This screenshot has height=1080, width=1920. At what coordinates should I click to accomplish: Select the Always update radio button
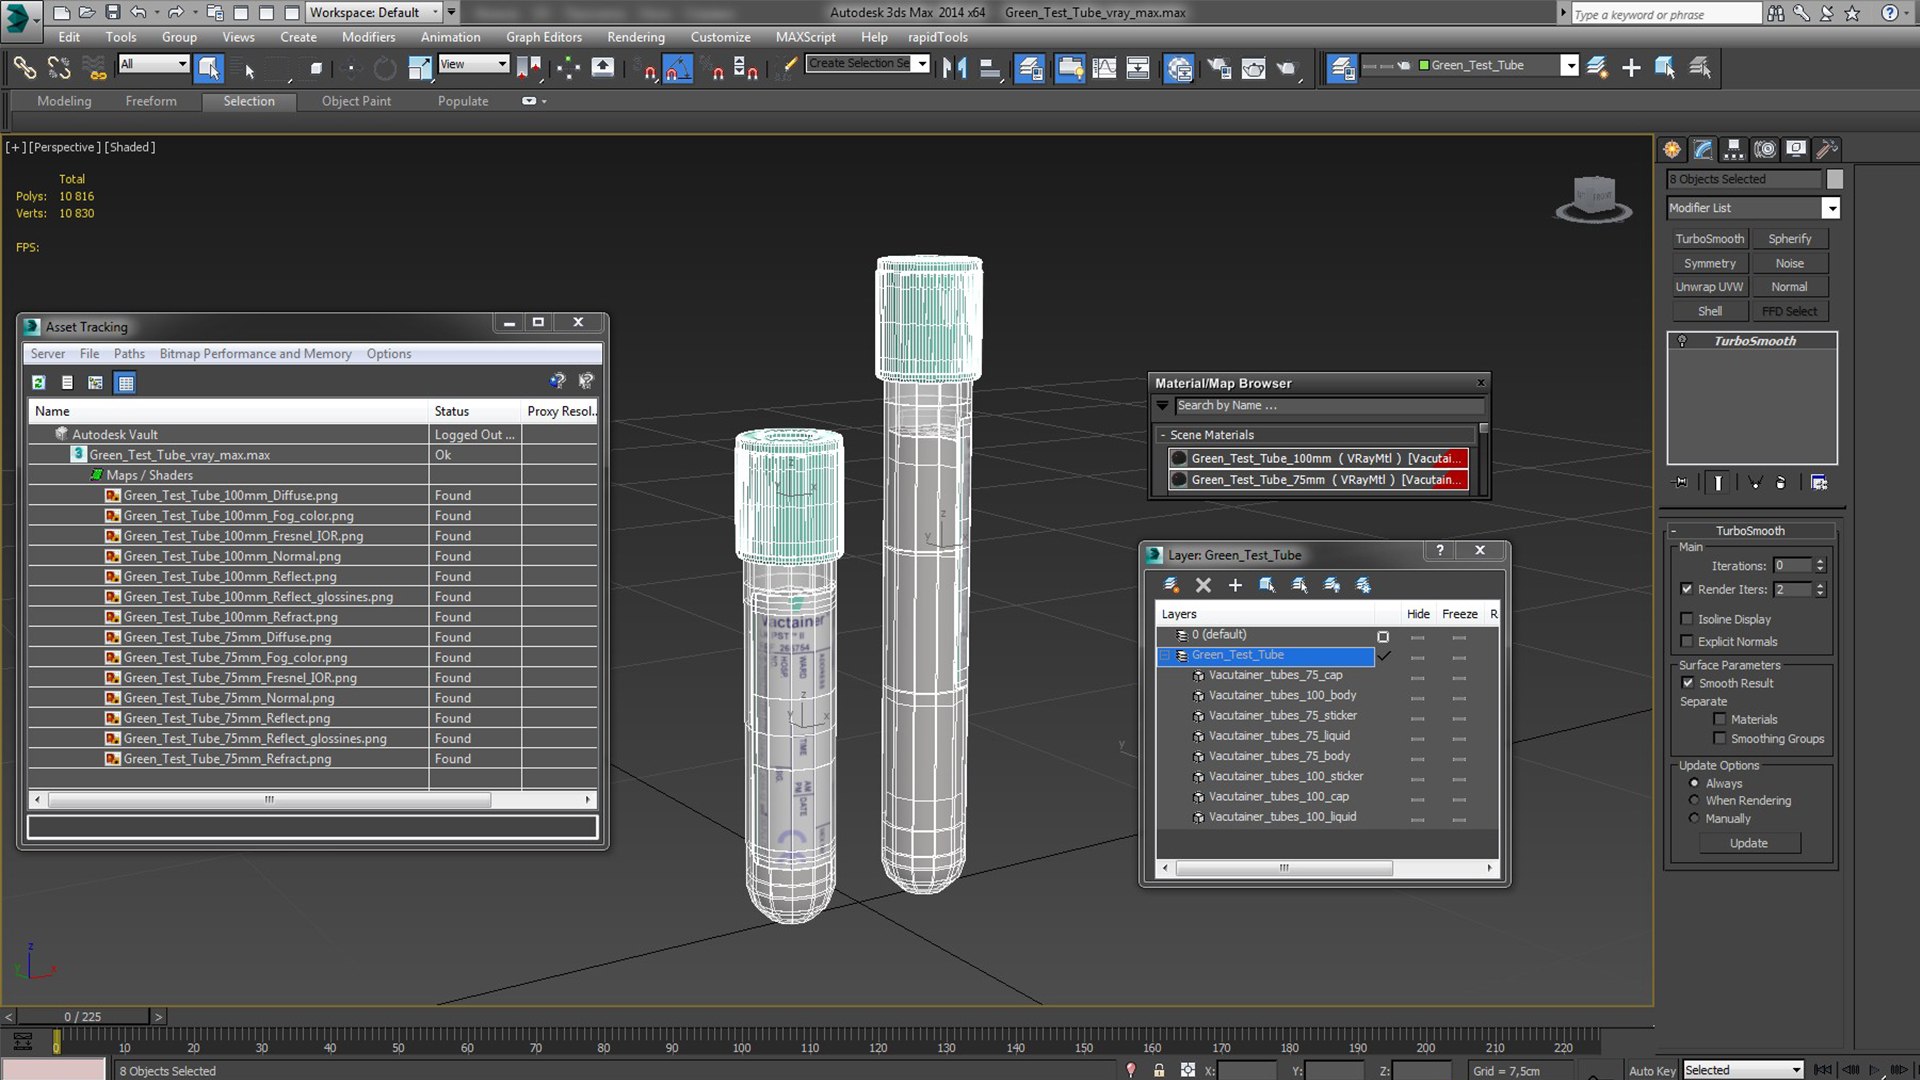pyautogui.click(x=1693, y=783)
